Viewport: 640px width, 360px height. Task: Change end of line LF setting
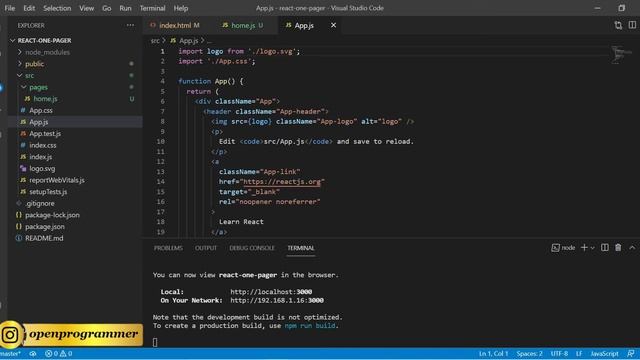(x=579, y=354)
